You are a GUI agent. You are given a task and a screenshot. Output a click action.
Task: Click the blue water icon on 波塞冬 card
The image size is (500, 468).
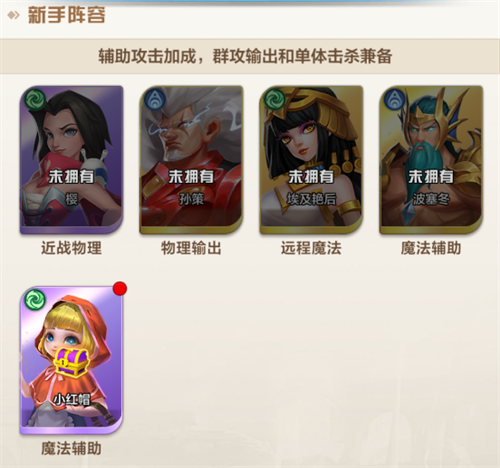click(395, 100)
